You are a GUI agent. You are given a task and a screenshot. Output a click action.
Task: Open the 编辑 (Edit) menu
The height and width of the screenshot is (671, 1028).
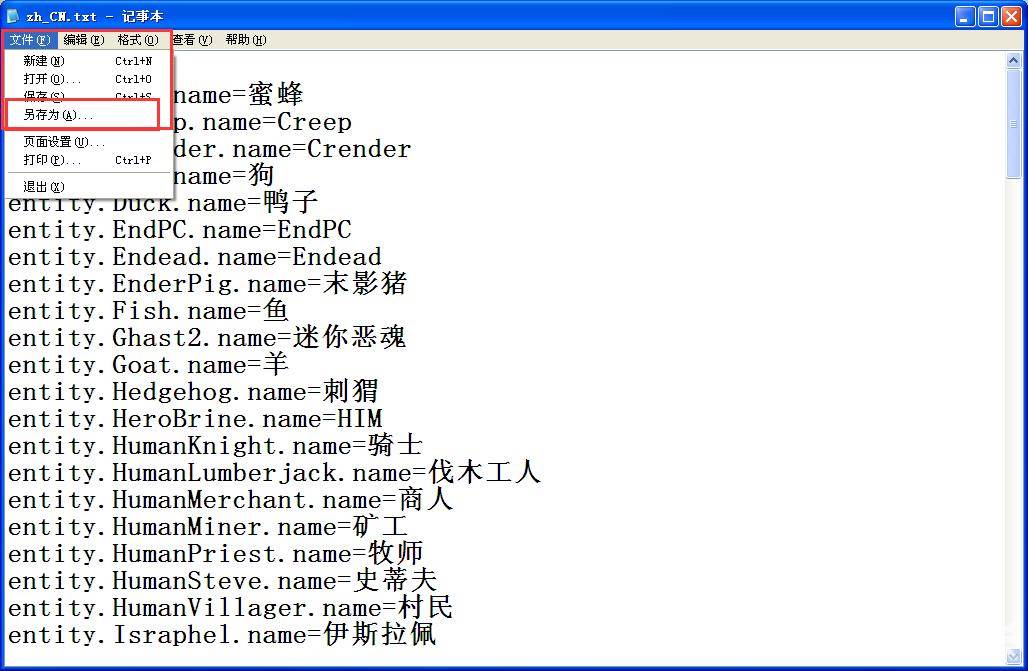pos(83,40)
